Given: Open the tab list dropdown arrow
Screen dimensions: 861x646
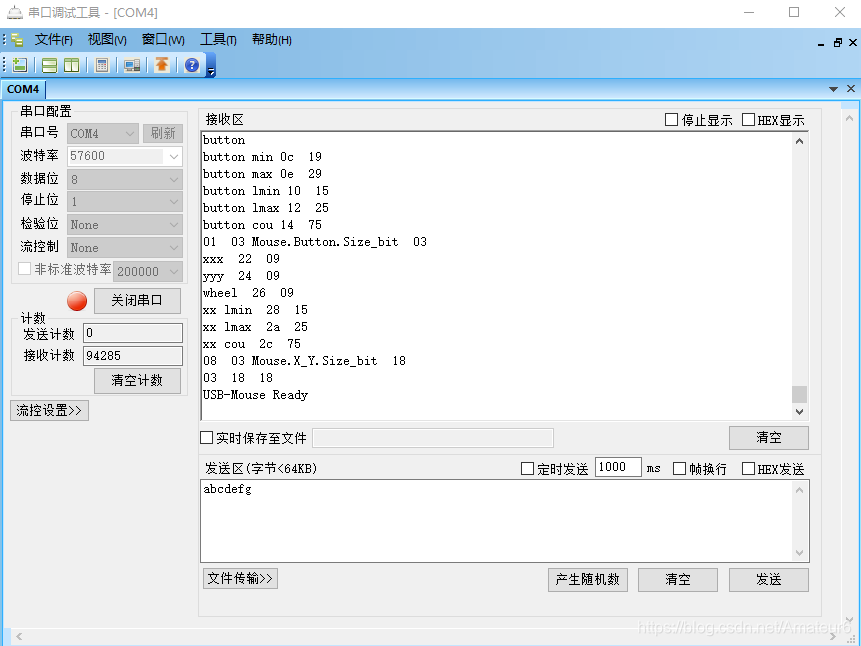Looking at the screenshot, I should click(834, 89).
